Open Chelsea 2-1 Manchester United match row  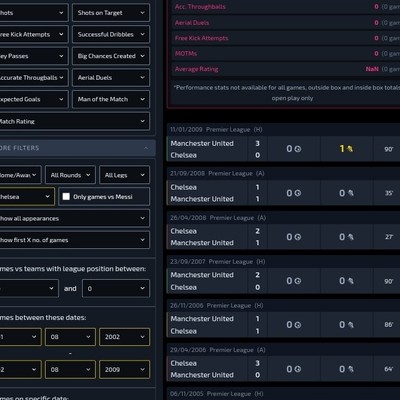point(283,237)
